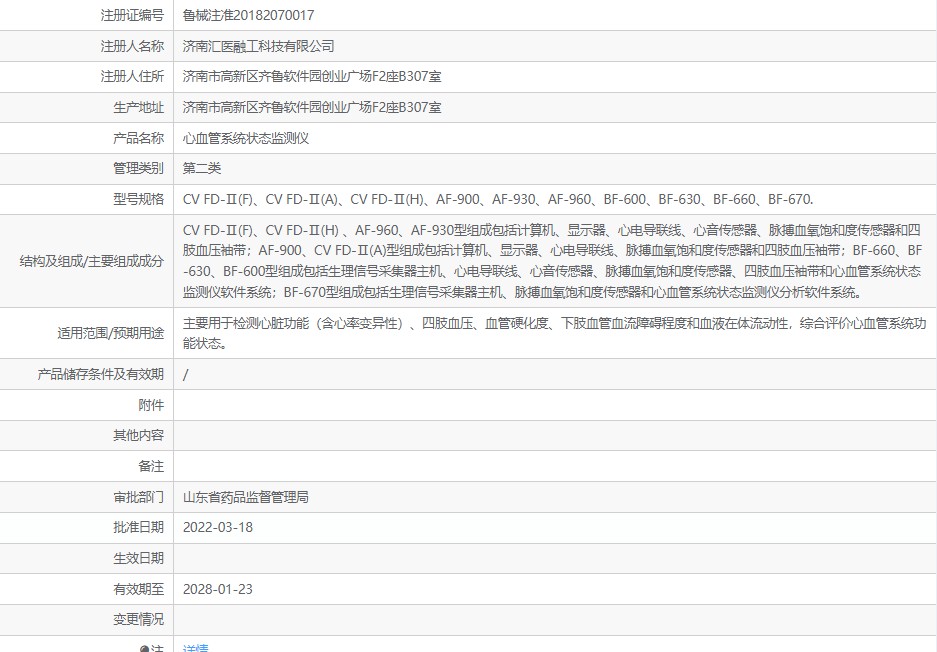
Task: Click registrant name 济南汇医融工科技有限公司
Action: point(258,46)
